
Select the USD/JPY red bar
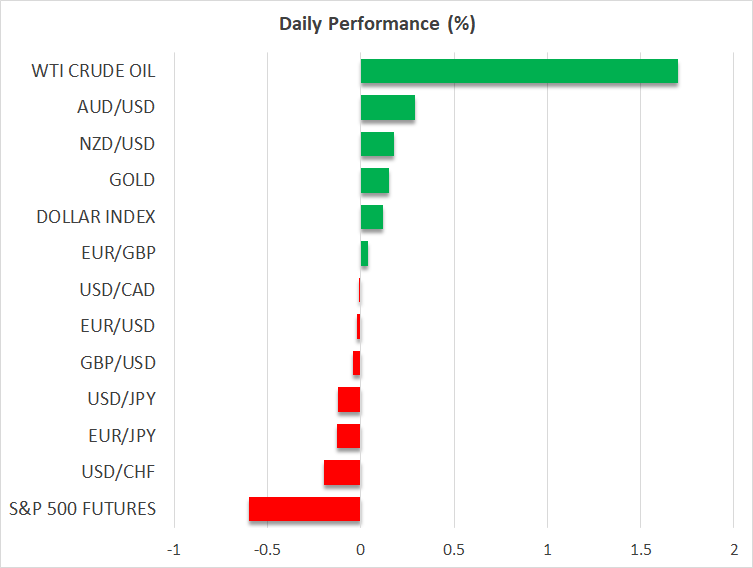pyautogui.click(x=349, y=400)
